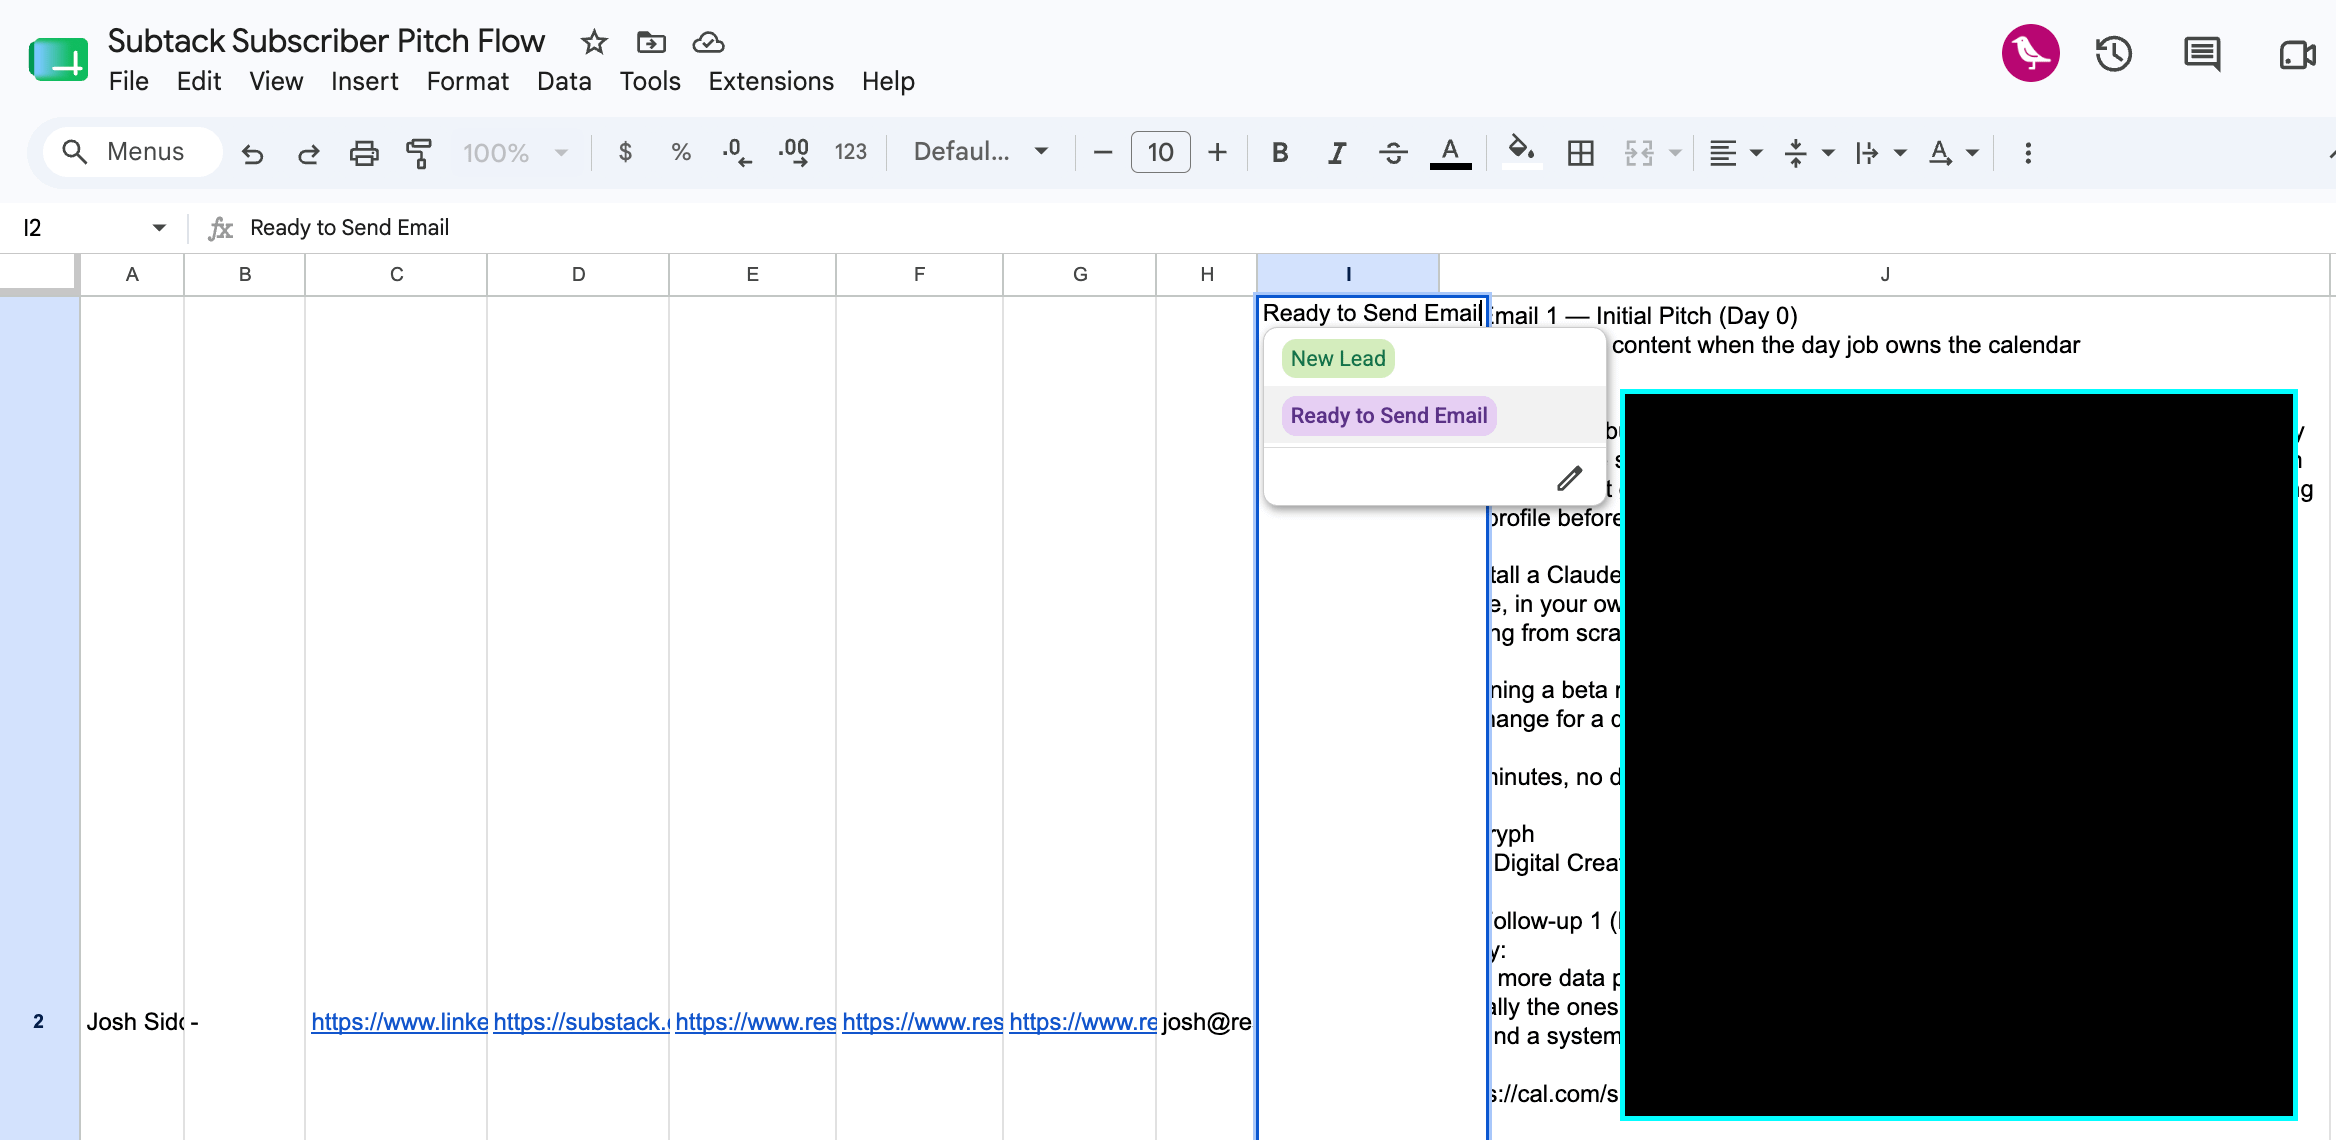Check the cloud save status icon
The height and width of the screenshot is (1140, 2336).
(708, 42)
